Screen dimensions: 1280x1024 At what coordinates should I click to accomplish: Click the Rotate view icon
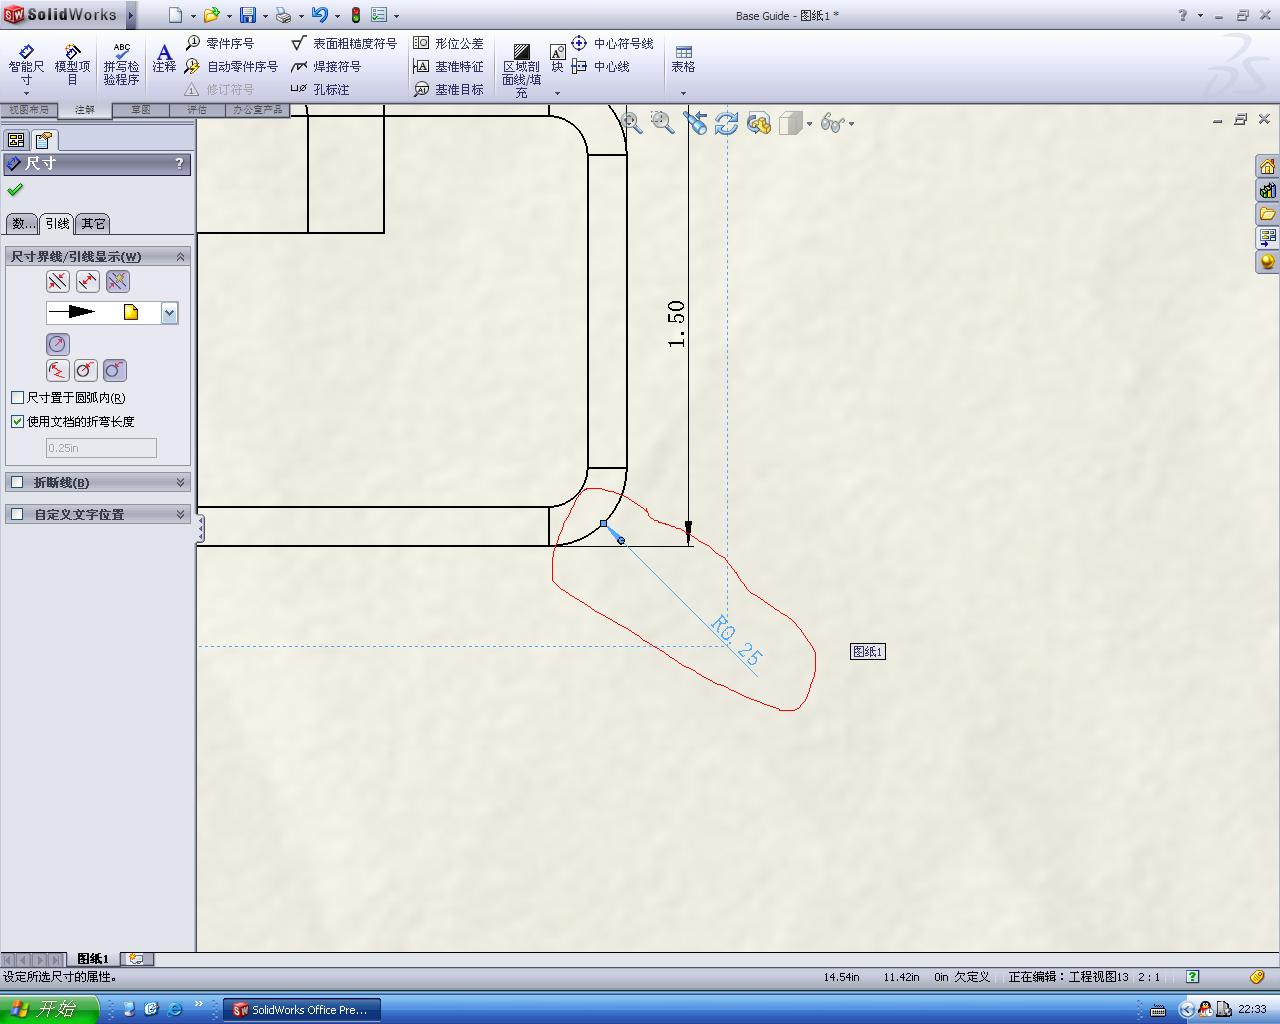(x=727, y=122)
